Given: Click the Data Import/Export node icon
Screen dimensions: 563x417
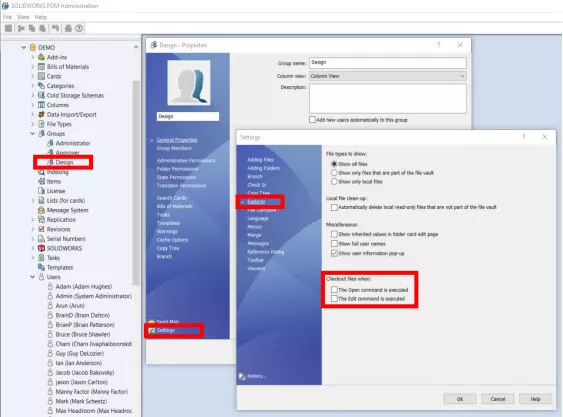Looking at the screenshot, I should (x=41, y=114).
